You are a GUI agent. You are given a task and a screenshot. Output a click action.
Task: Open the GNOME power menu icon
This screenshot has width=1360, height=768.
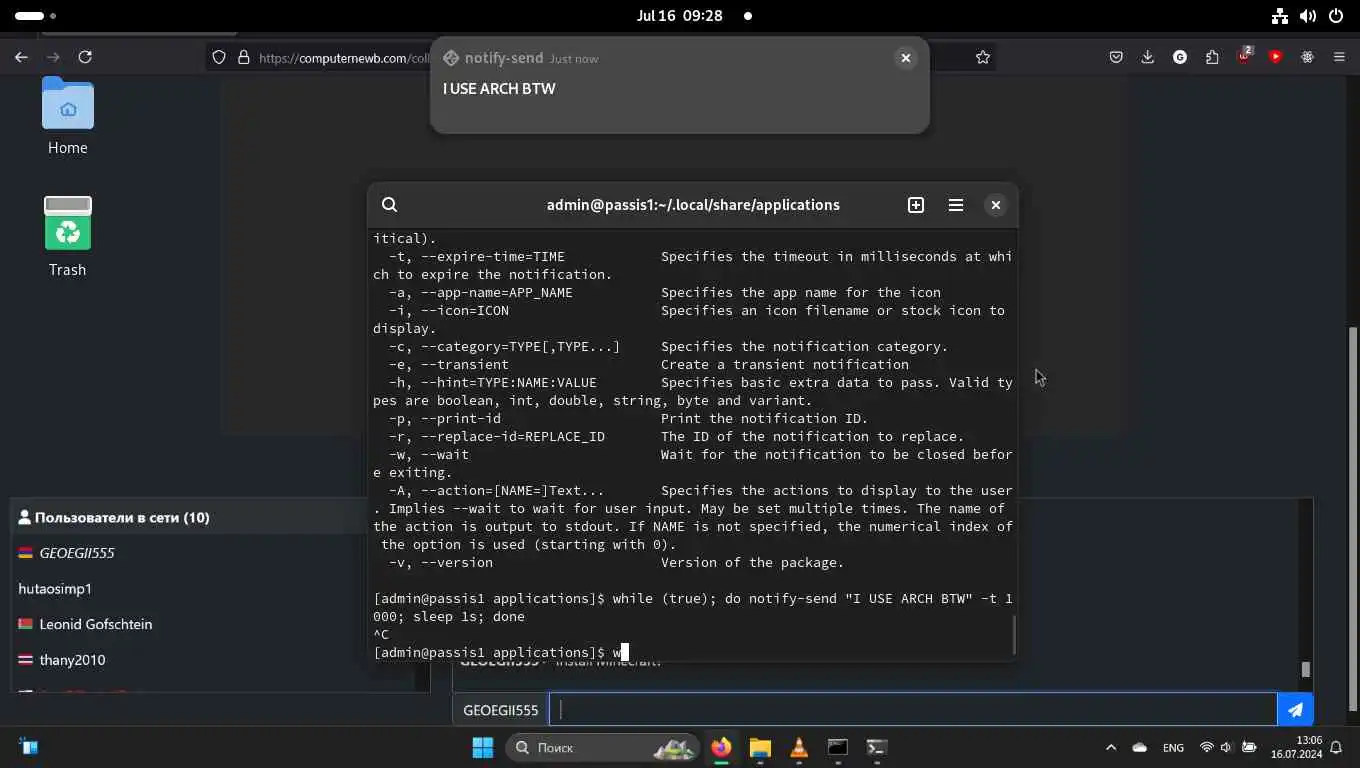[x=1336, y=16]
